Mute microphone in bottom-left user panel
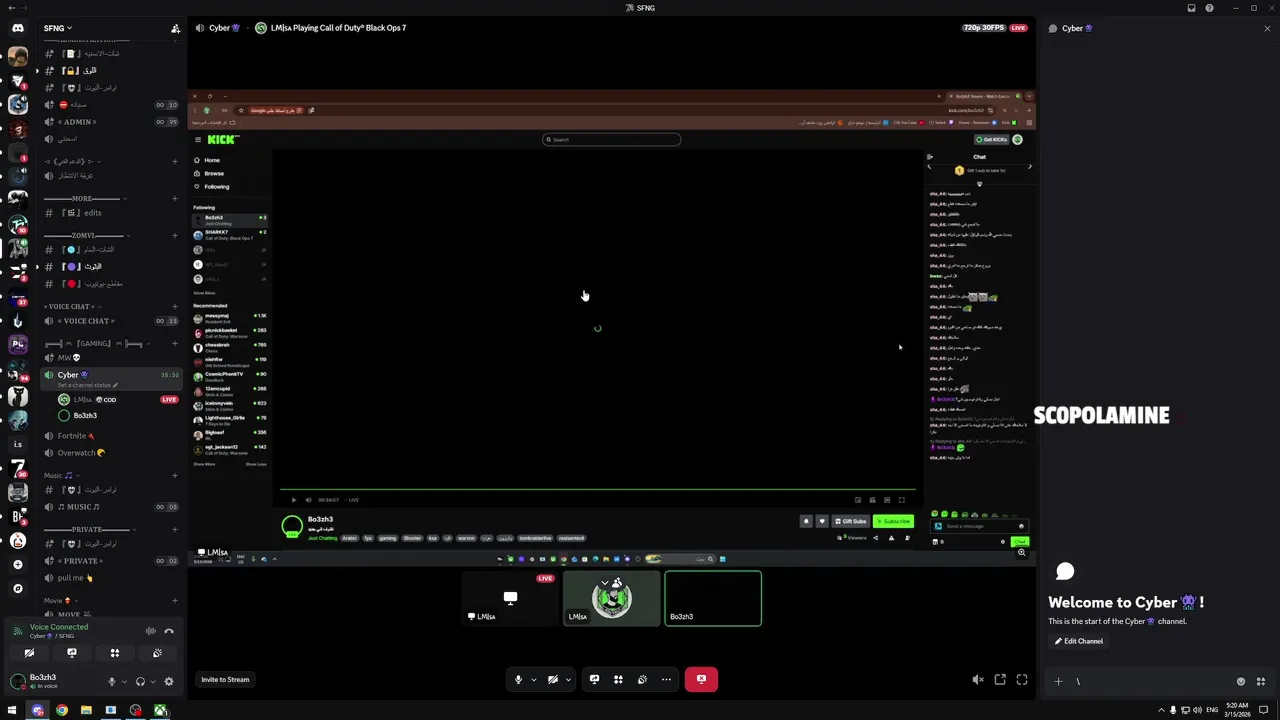 pyautogui.click(x=111, y=681)
